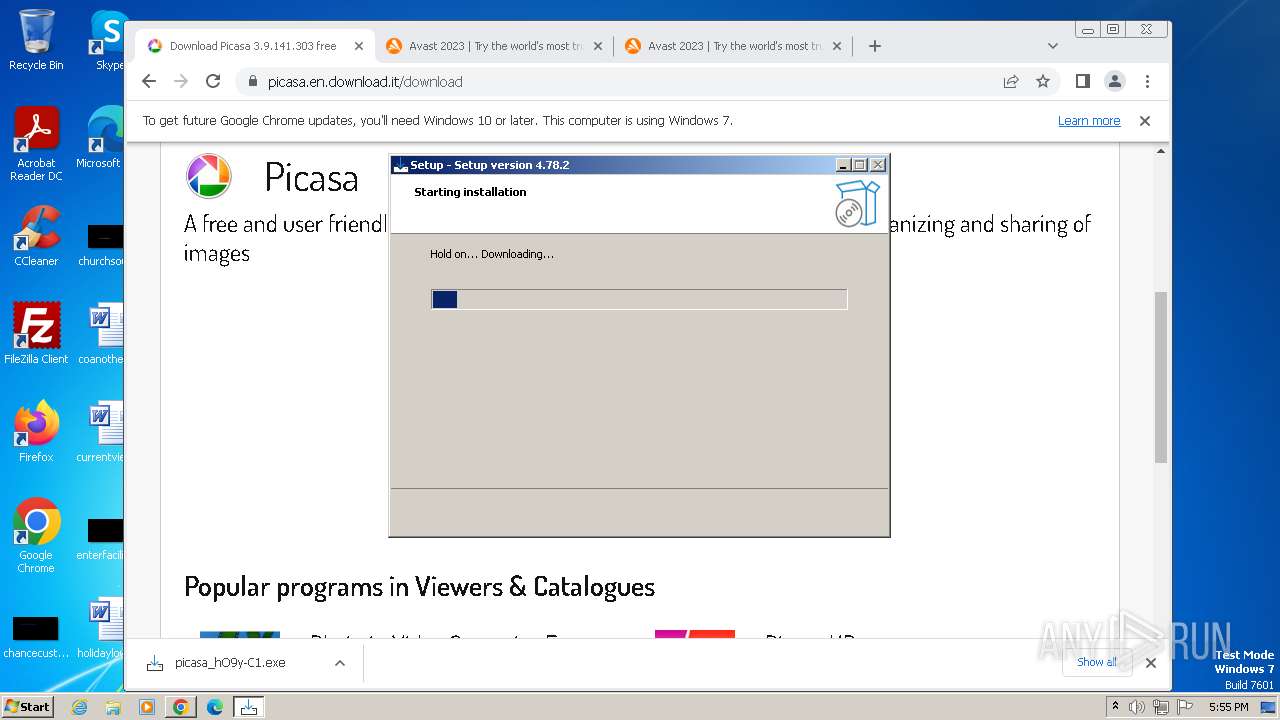Click Chrome forward arrow button
Viewport: 1280px width, 720px height.
pos(181,81)
